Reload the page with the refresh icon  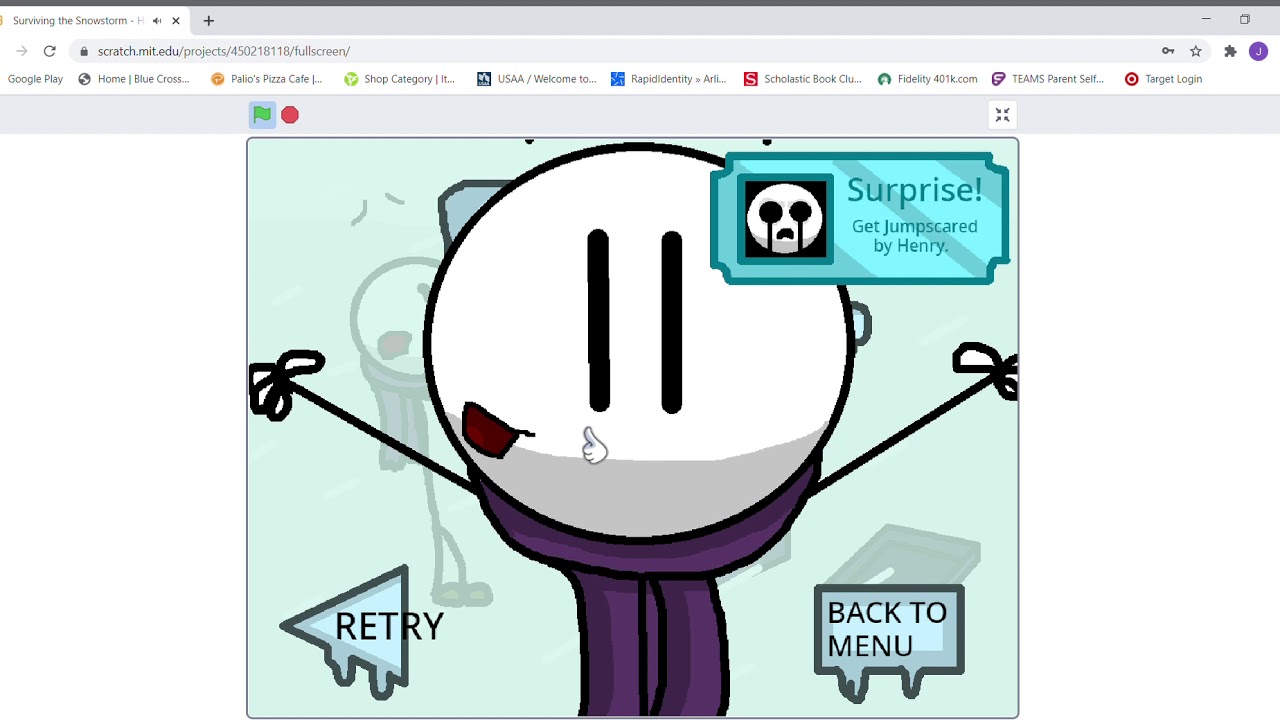click(x=49, y=51)
